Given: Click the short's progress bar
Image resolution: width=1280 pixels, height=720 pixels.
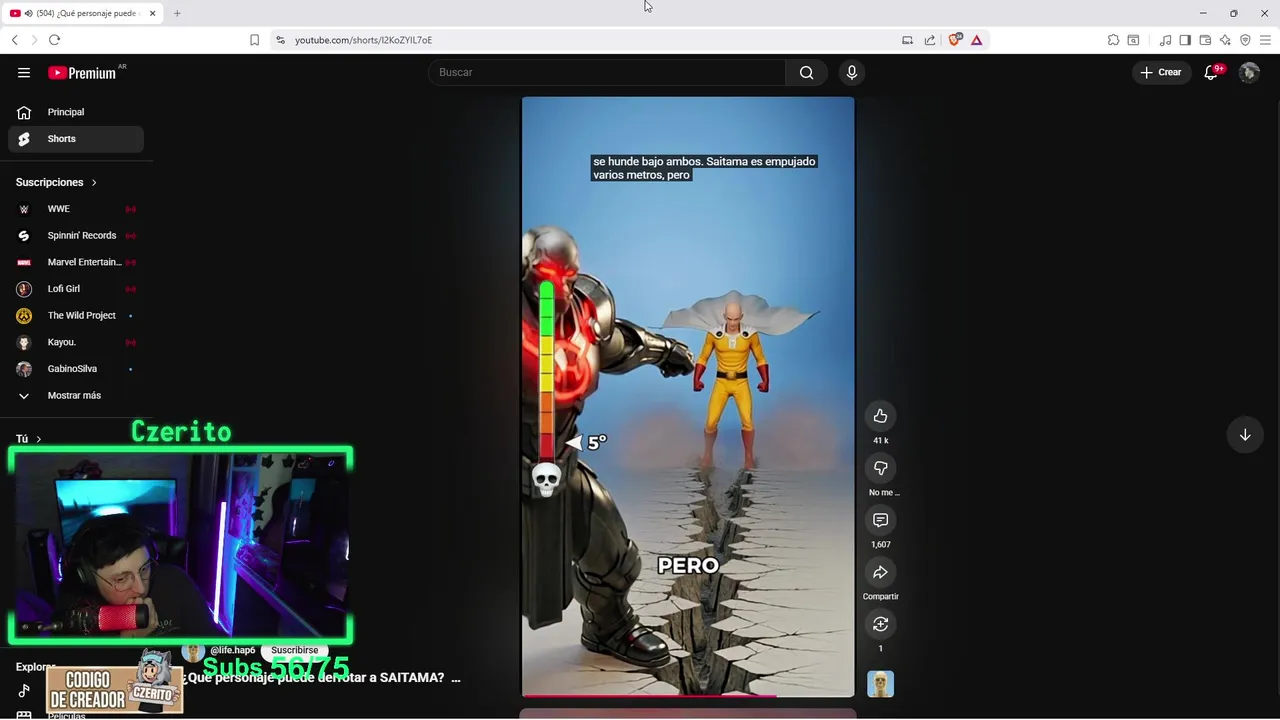Looking at the screenshot, I should coord(688,695).
